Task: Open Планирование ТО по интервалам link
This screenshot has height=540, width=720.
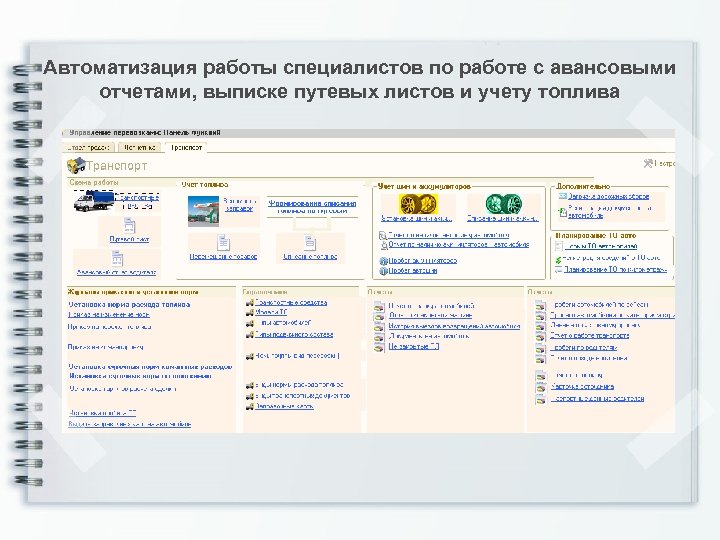Action: pos(615,270)
